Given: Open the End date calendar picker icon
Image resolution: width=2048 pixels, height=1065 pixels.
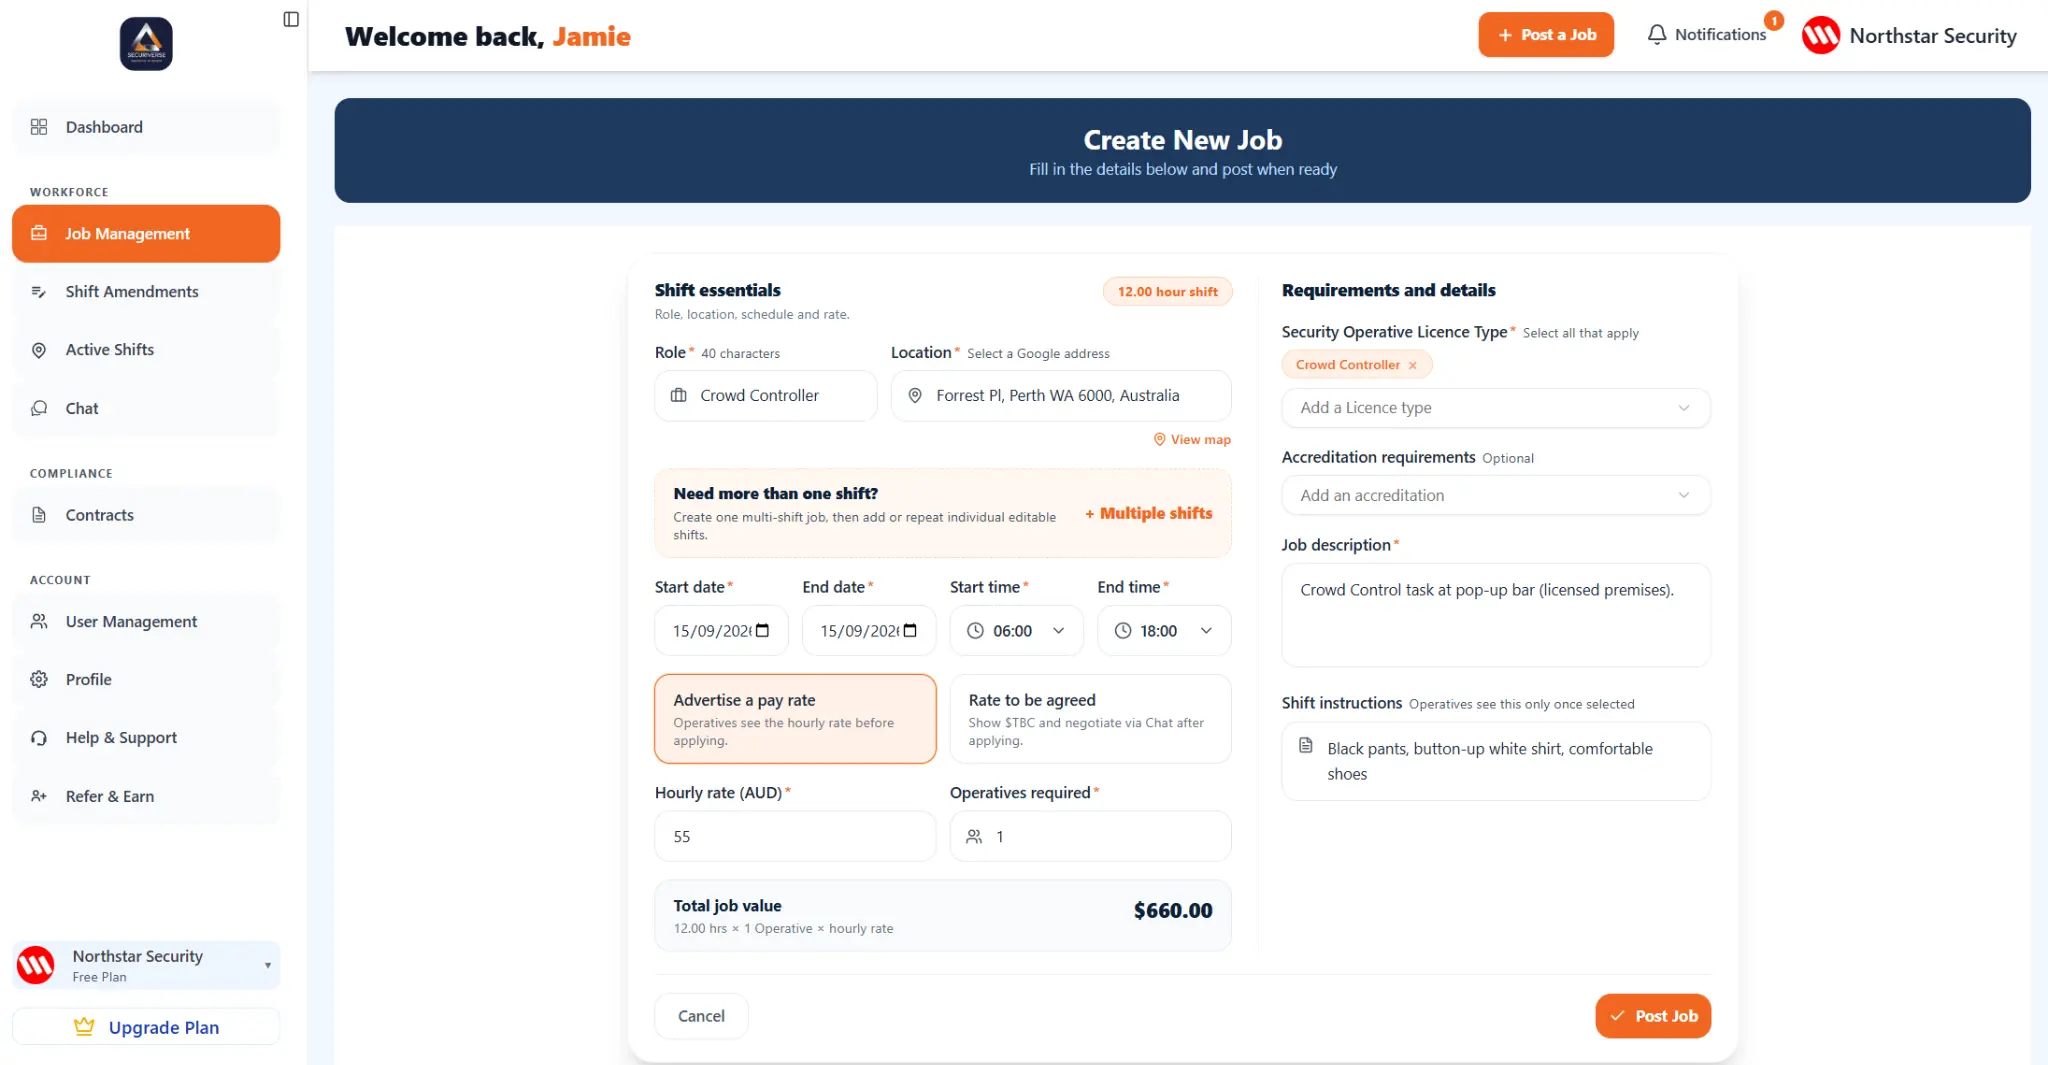Looking at the screenshot, I should pyautogui.click(x=910, y=630).
